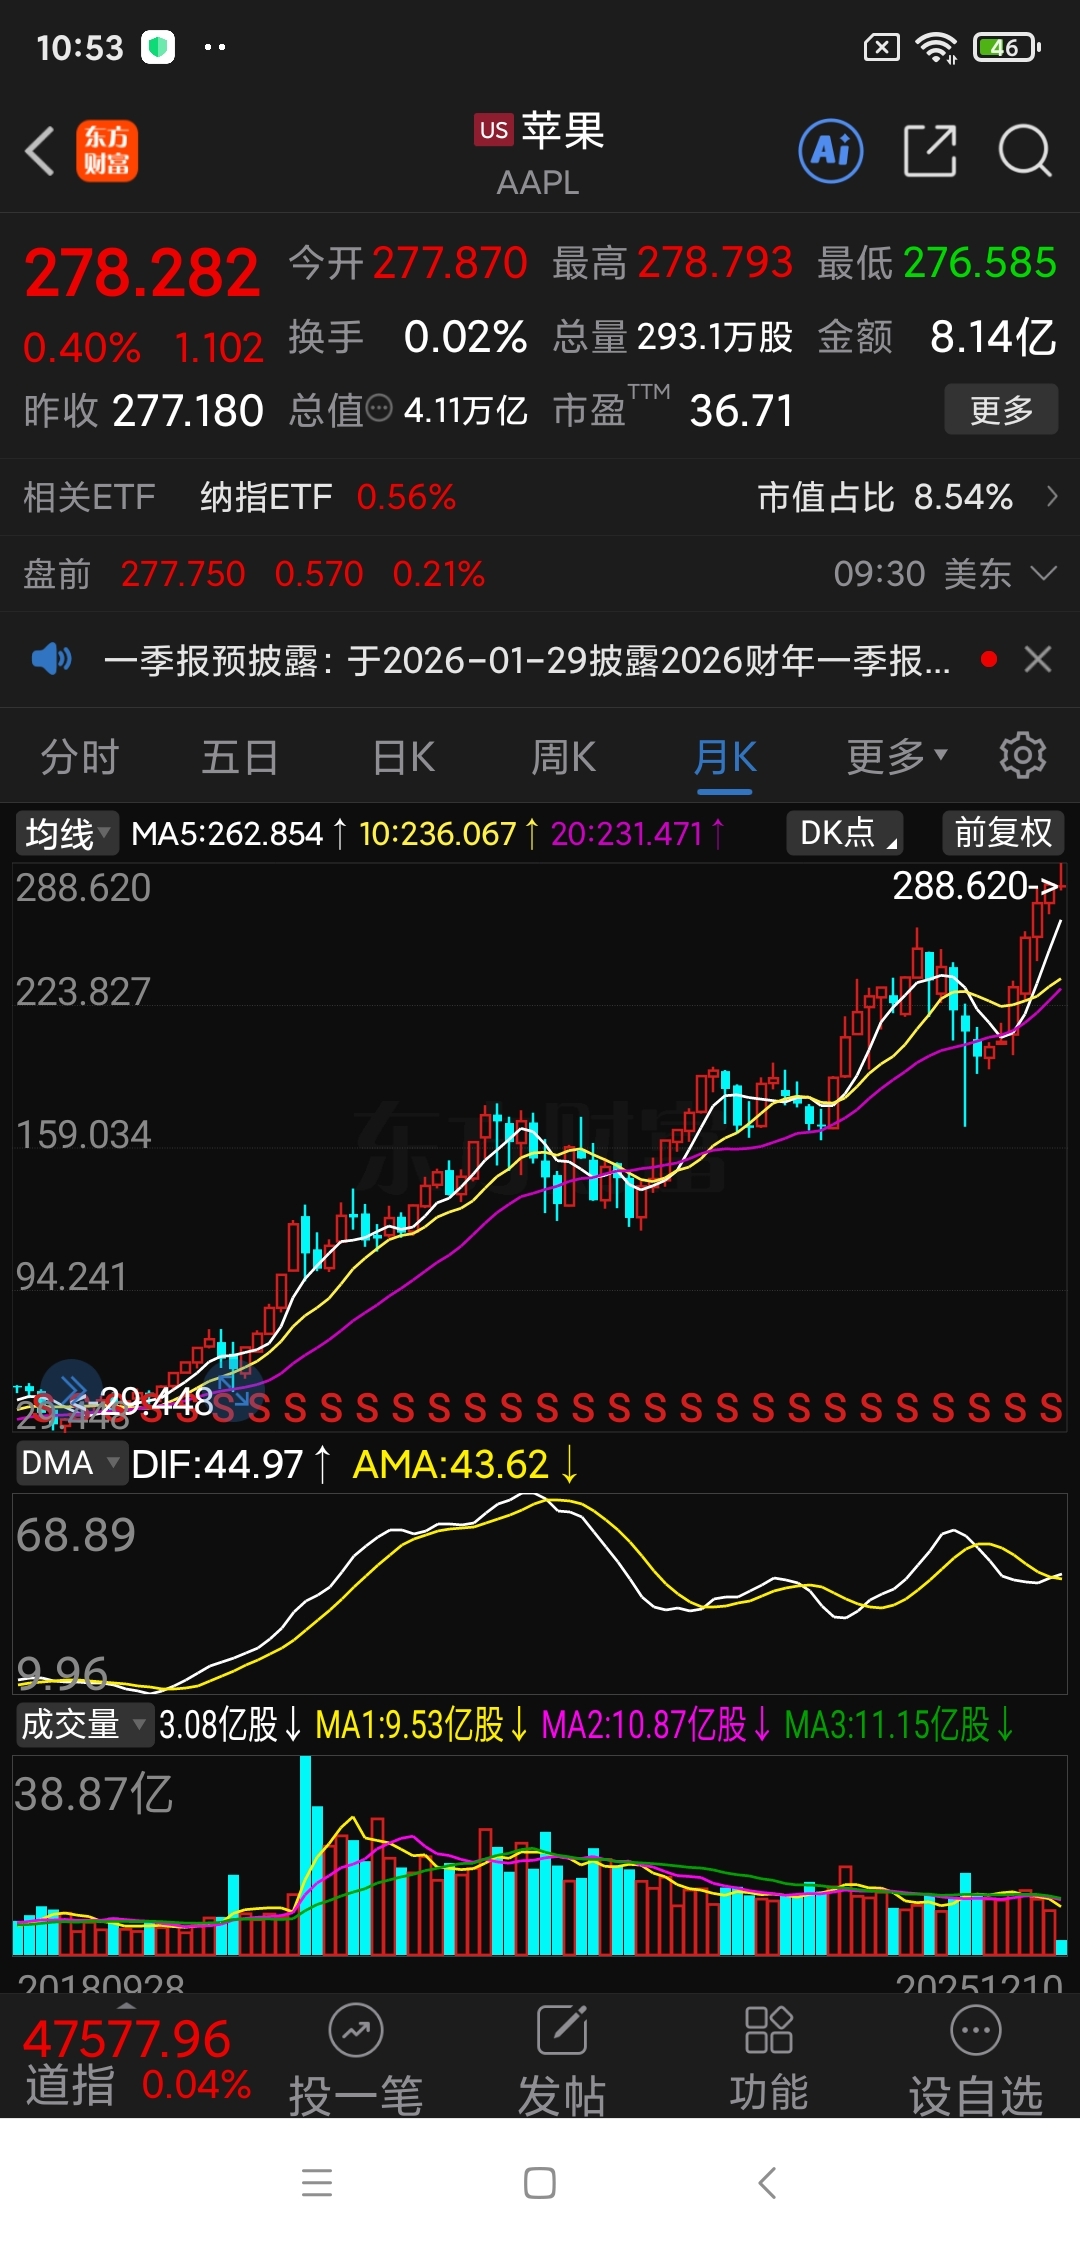The width and height of the screenshot is (1080, 2248).
Task: Tap Android recent apps menu button
Action: pyautogui.click(x=317, y=2183)
